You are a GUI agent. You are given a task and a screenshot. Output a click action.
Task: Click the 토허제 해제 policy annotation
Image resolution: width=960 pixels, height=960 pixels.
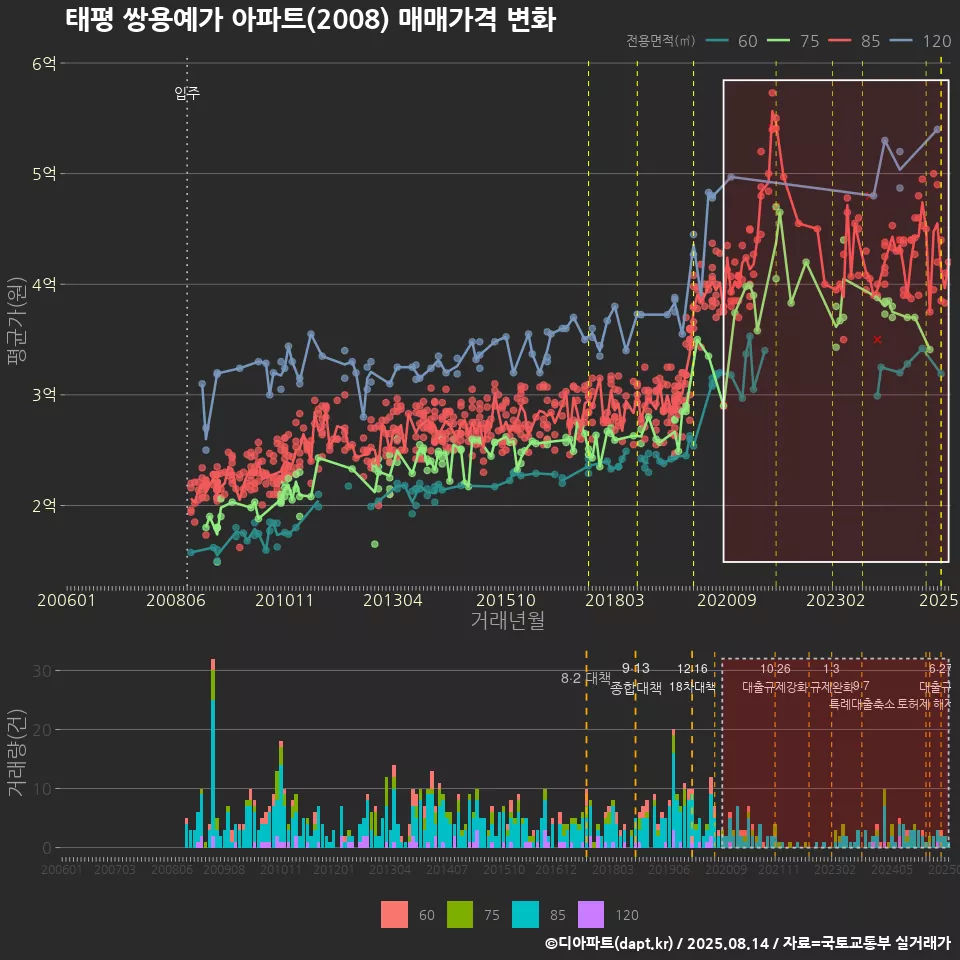coord(923,704)
